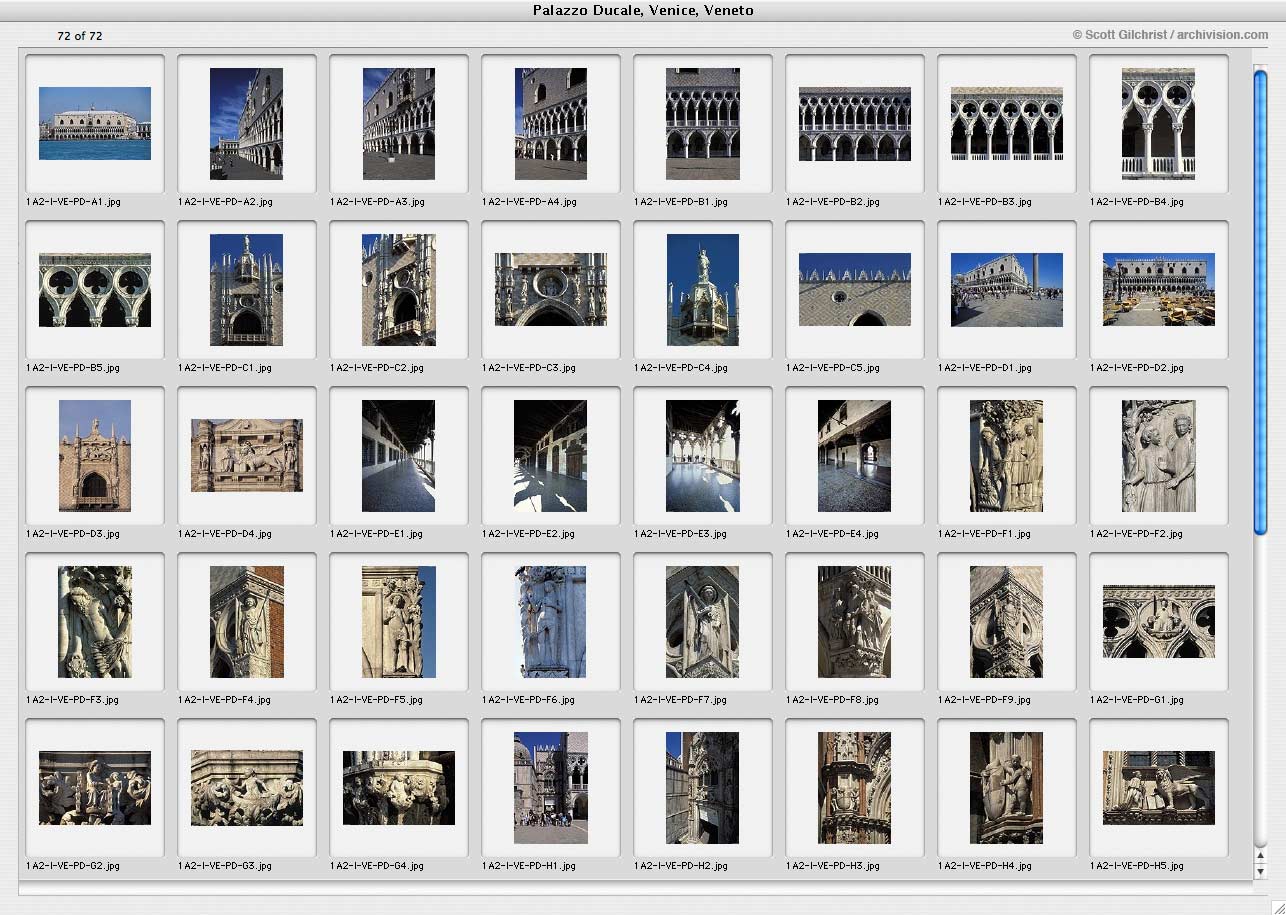Click thumbnail 1A2-I-VE-PD-G4.jpg
The width and height of the screenshot is (1286, 915).
(x=399, y=788)
